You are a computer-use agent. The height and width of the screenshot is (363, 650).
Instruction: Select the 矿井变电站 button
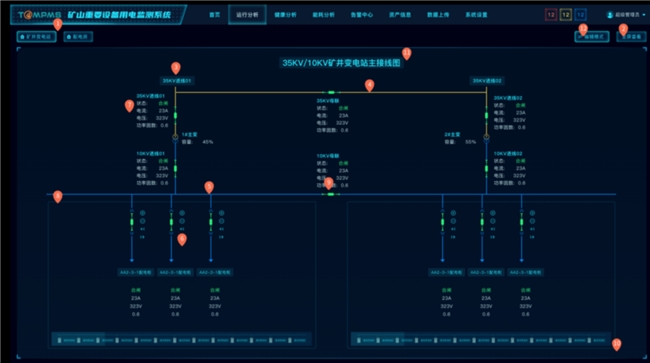(36, 37)
